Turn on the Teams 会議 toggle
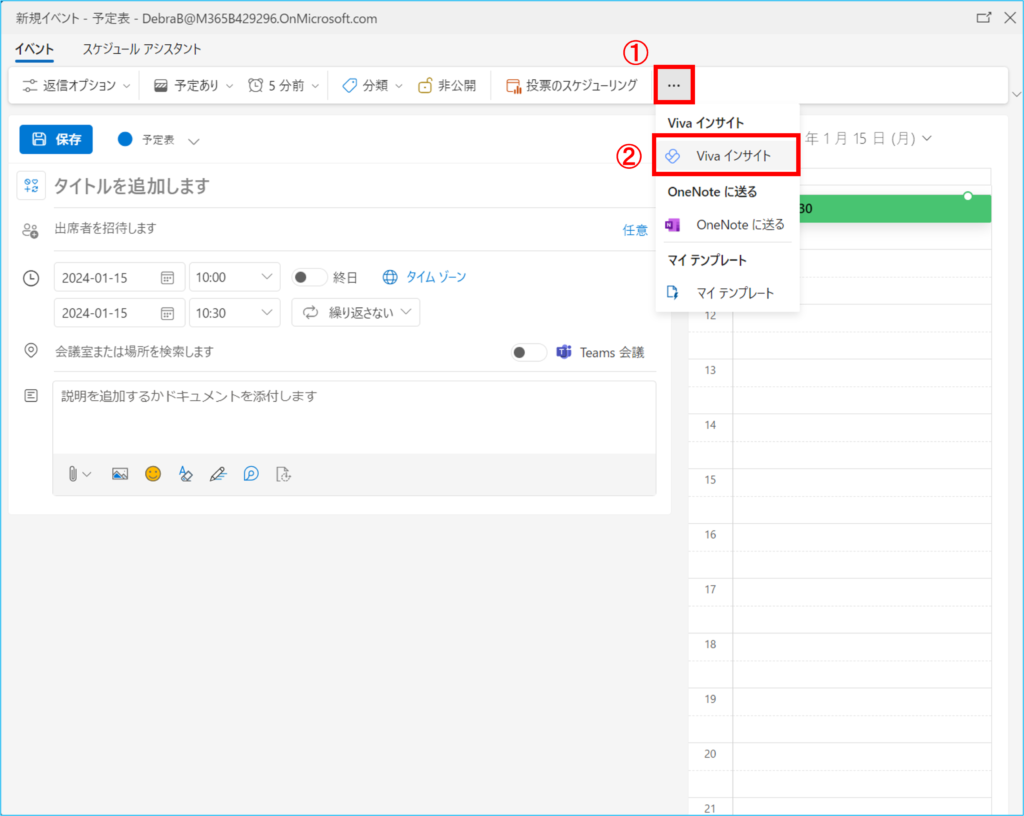The height and width of the screenshot is (816, 1024). pyautogui.click(x=527, y=352)
